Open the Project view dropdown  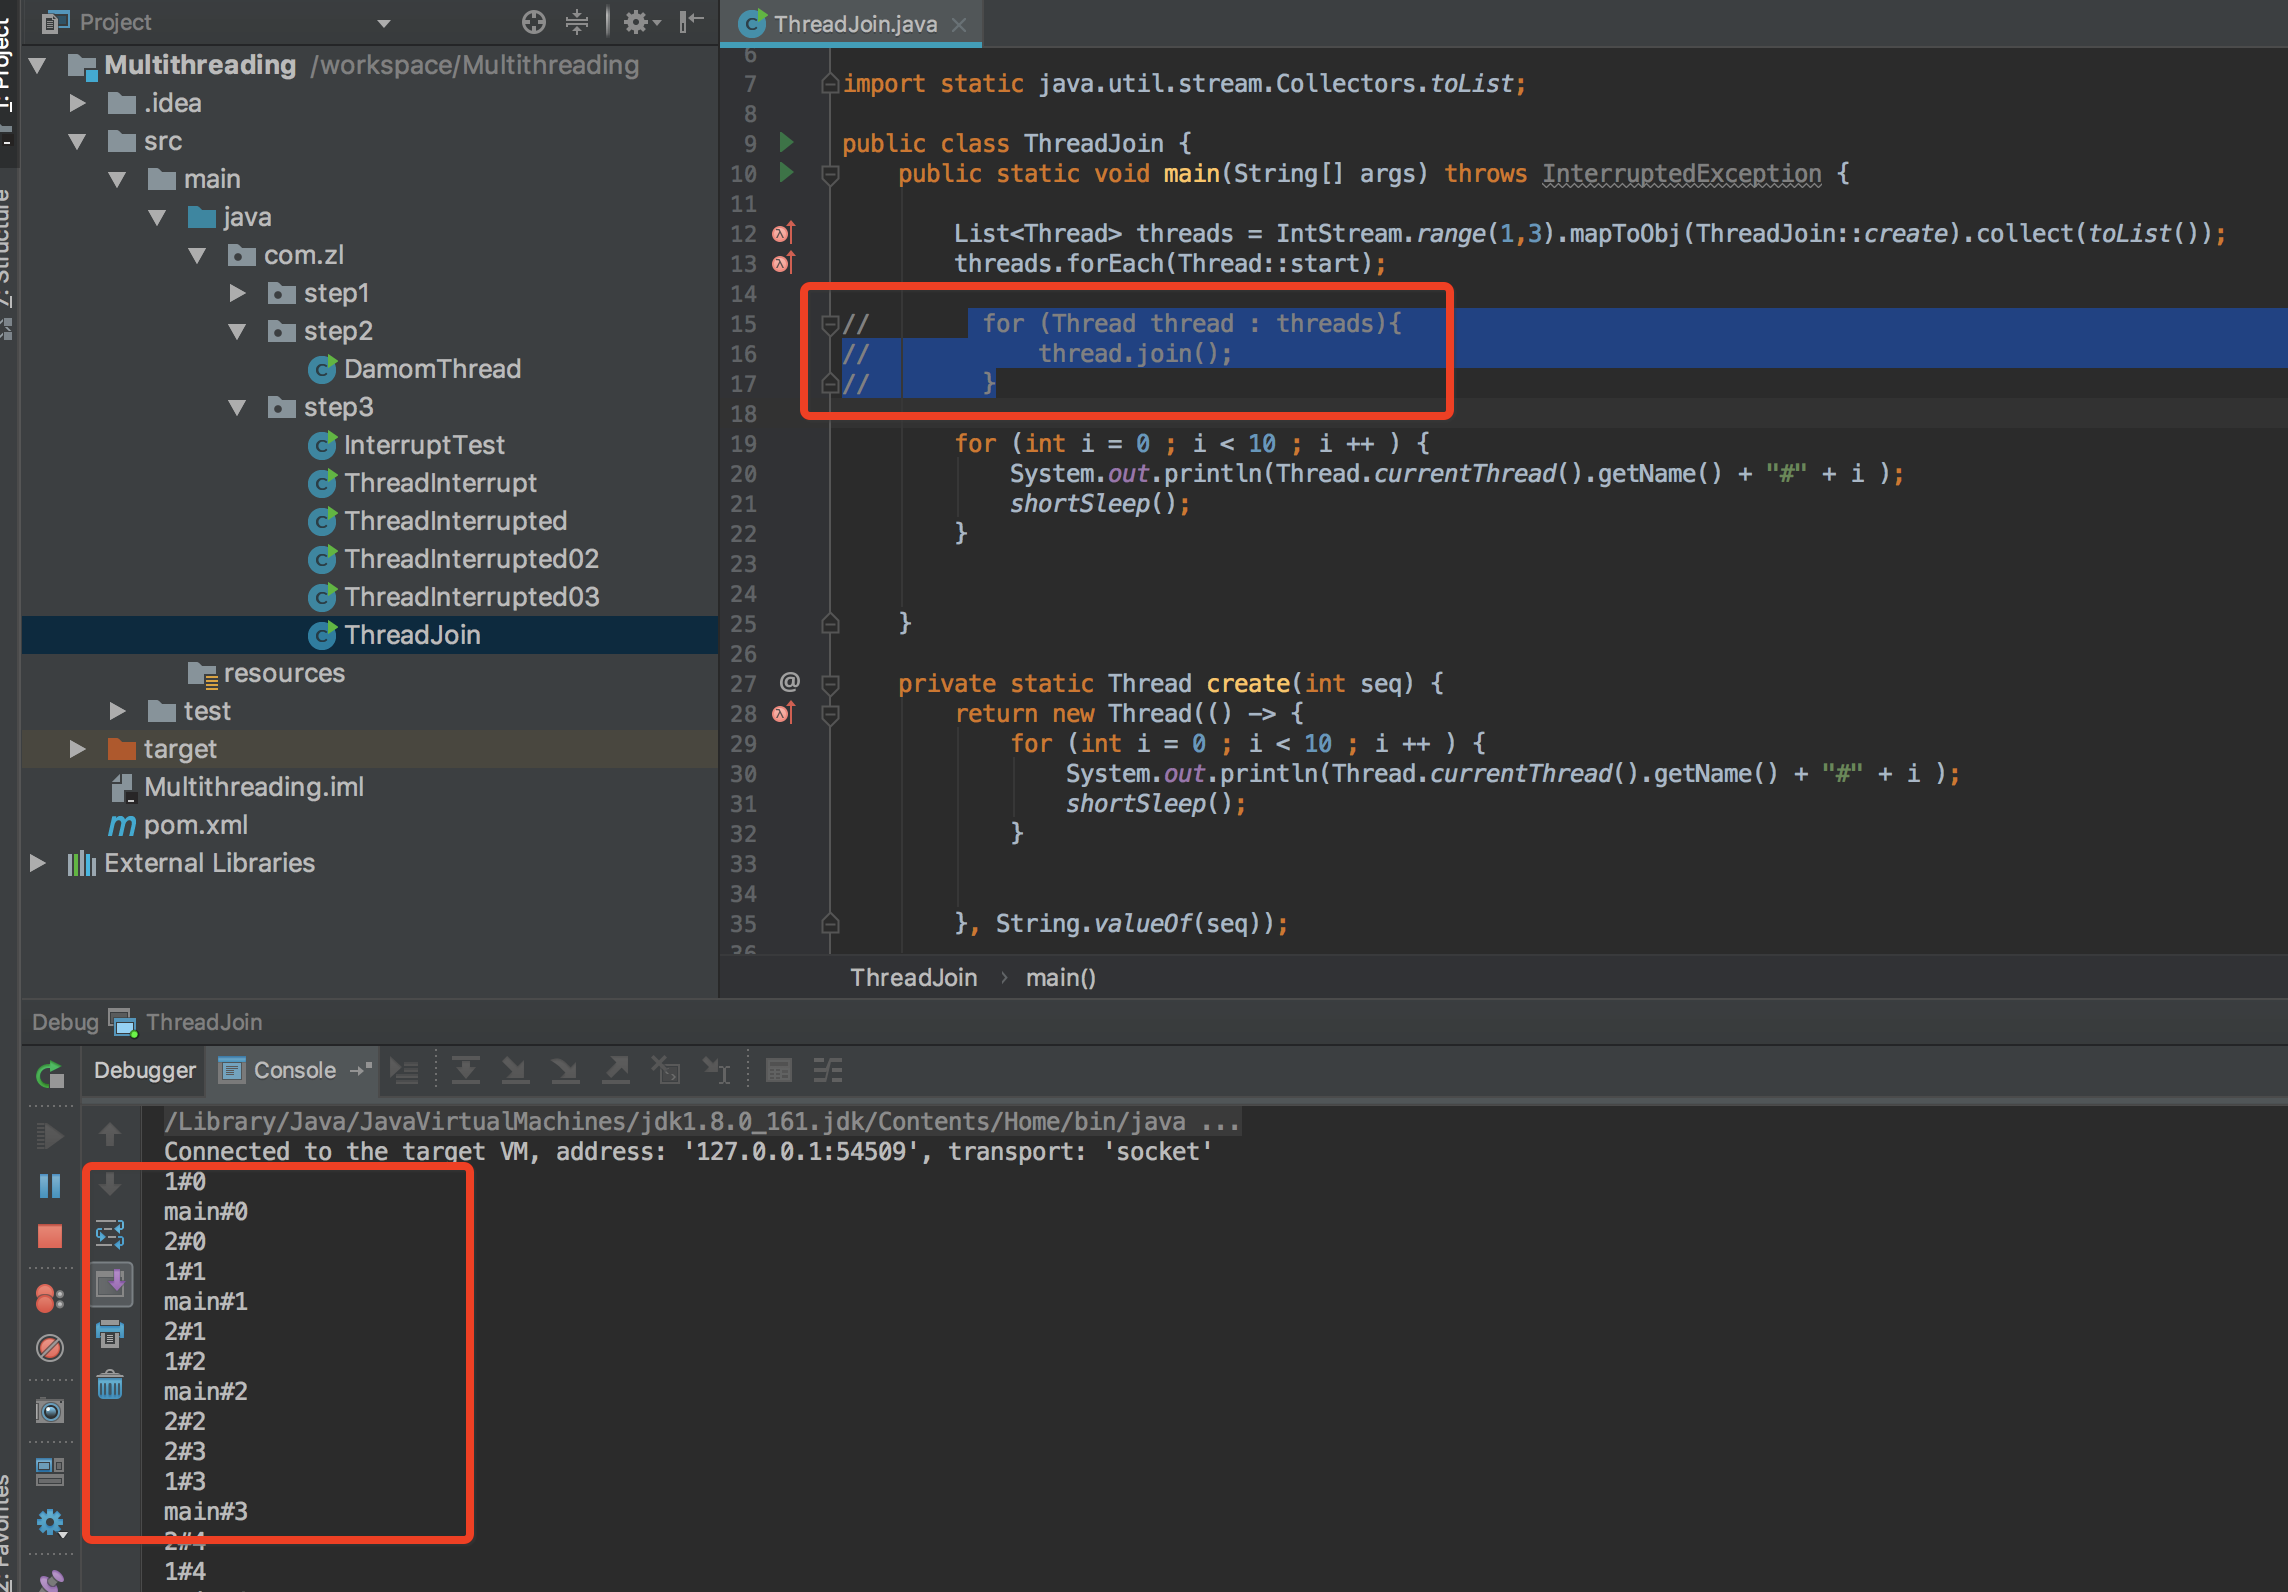click(384, 22)
